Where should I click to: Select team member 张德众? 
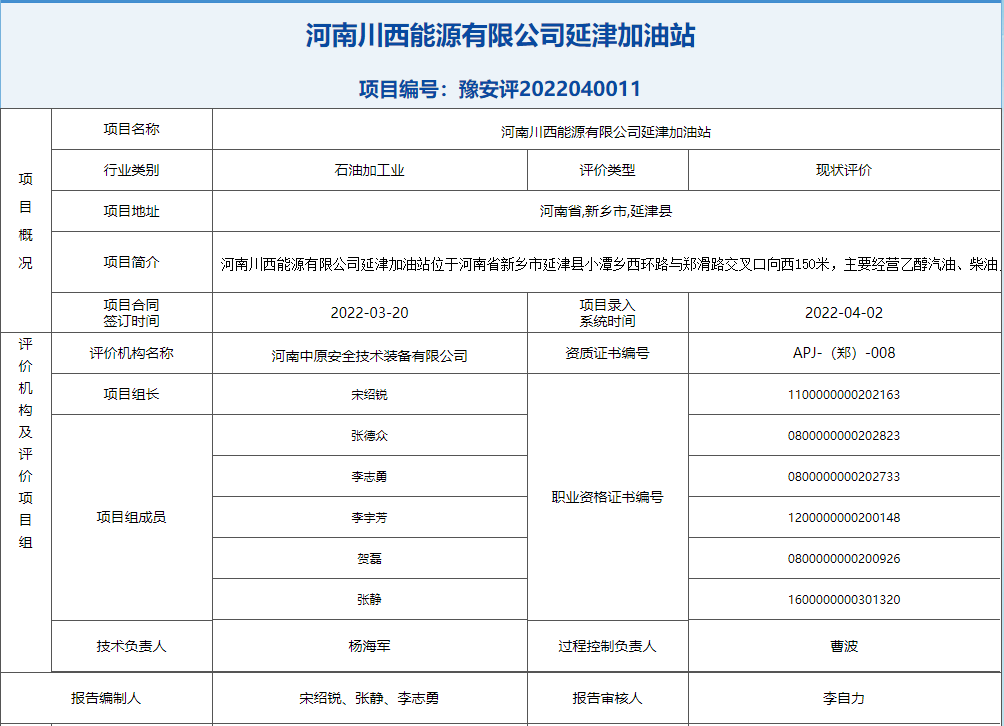click(369, 436)
